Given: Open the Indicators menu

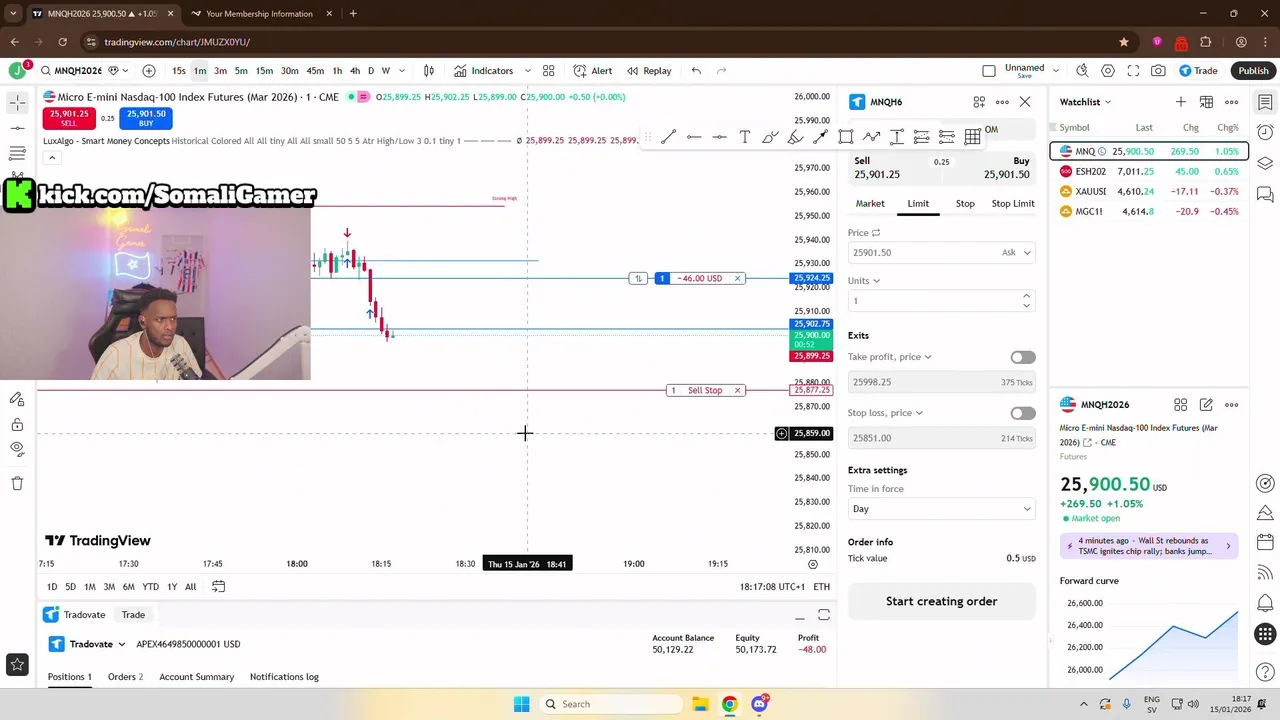Looking at the screenshot, I should 483,71.
